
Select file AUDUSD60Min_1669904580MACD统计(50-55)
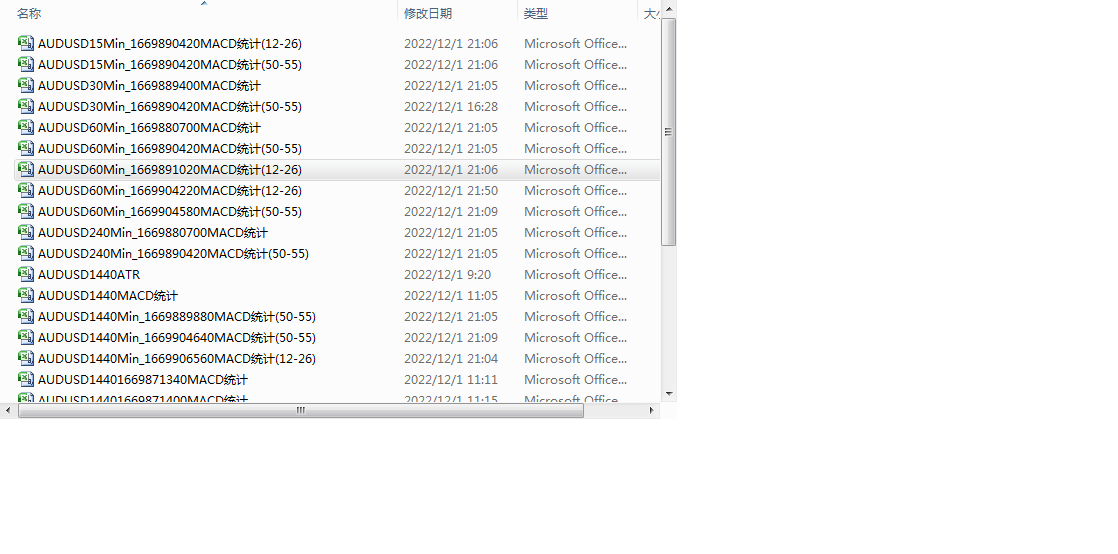[170, 211]
